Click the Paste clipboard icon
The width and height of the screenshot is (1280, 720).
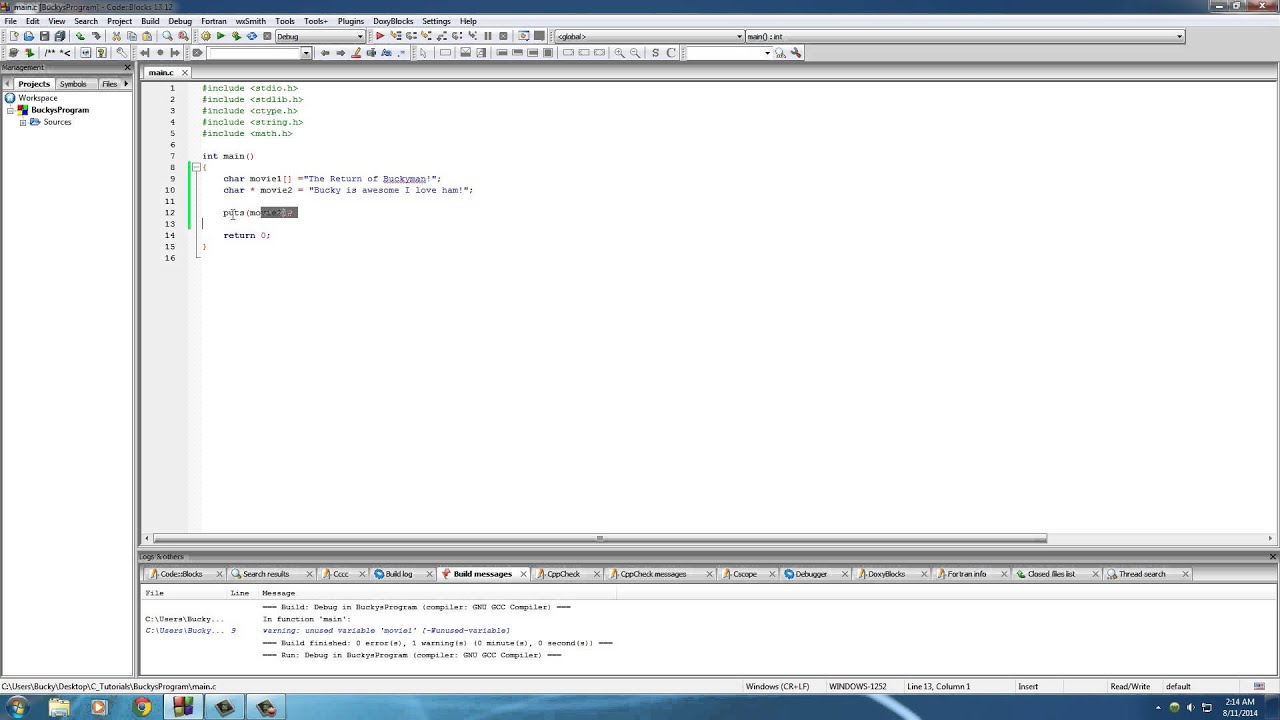pyautogui.click(x=147, y=37)
